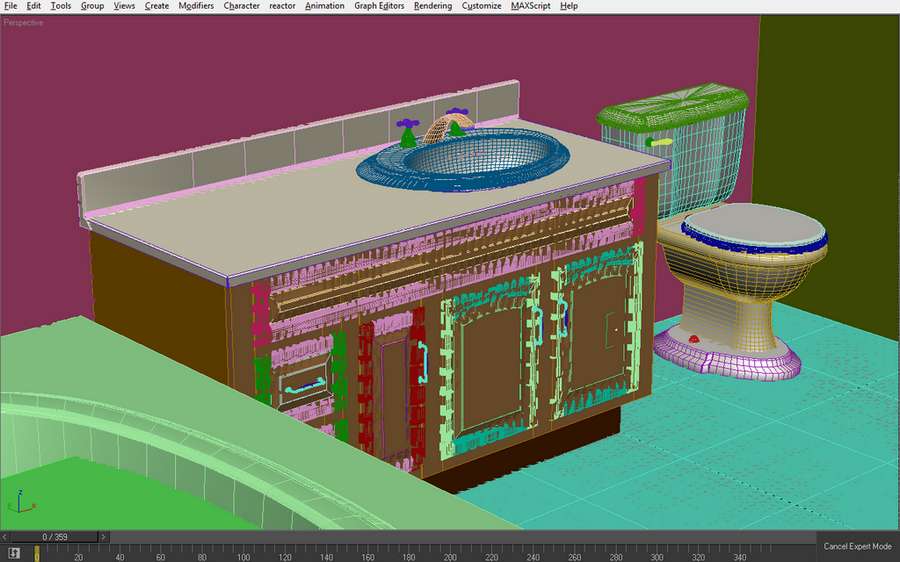
Task: Open the Tools menu
Action: pyautogui.click(x=61, y=6)
